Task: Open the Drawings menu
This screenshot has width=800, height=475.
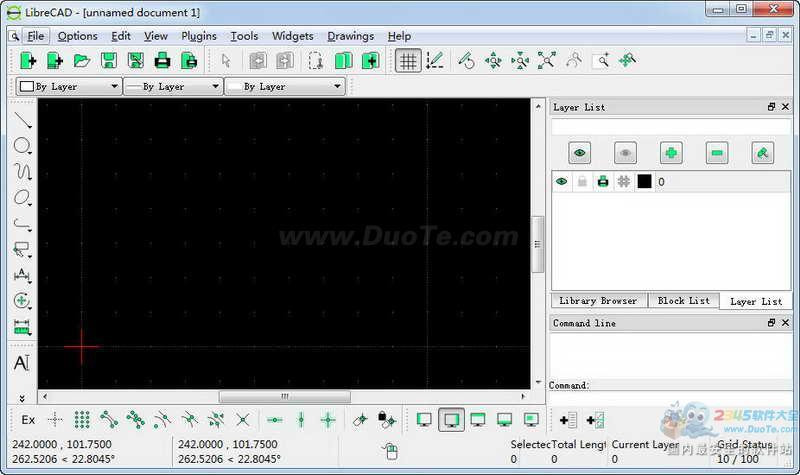Action: tap(351, 36)
